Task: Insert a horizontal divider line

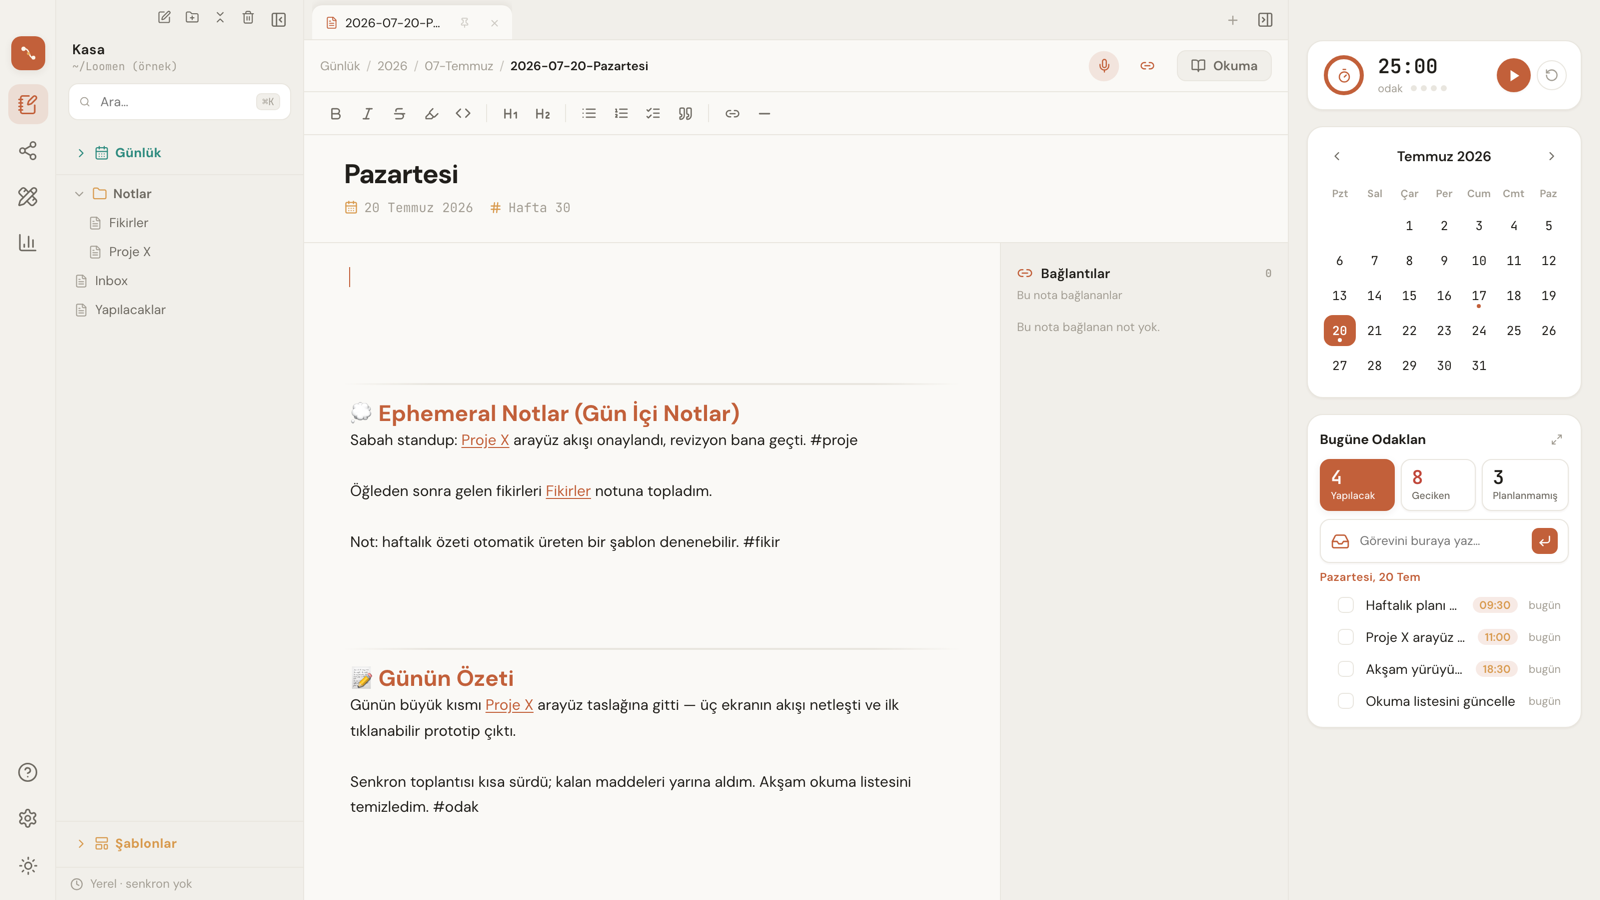Action: coord(764,114)
